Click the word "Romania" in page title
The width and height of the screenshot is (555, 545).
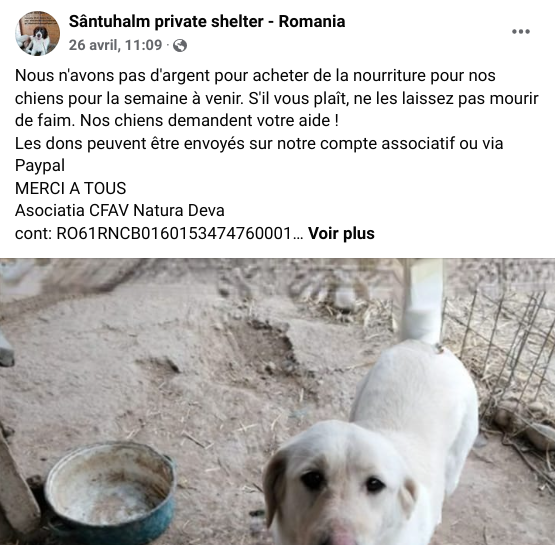(x=312, y=22)
